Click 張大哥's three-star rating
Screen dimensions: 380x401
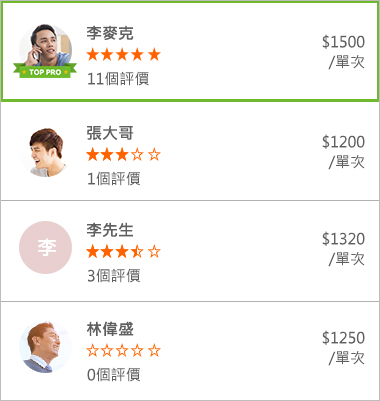point(124,155)
